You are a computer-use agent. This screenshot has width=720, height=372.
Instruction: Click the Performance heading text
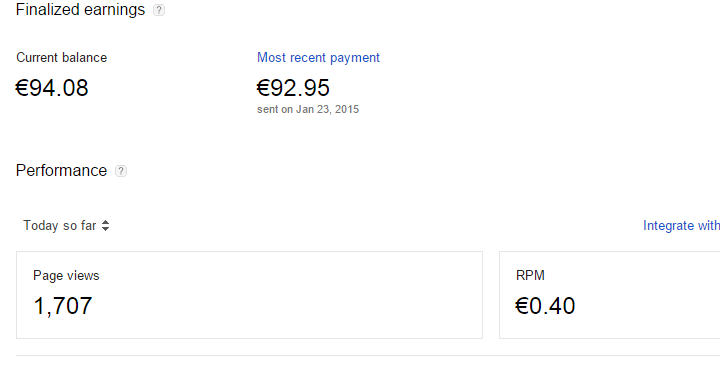(x=61, y=170)
